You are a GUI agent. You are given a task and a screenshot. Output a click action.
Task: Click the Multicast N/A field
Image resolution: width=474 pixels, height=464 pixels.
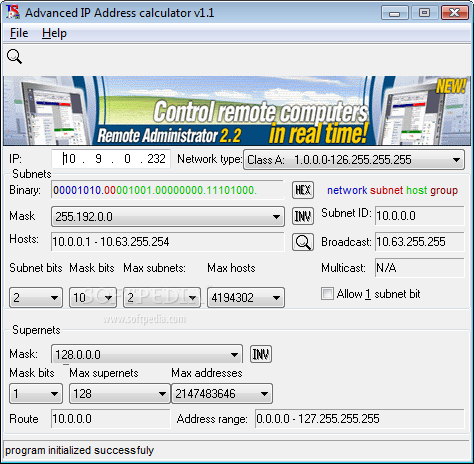pyautogui.click(x=420, y=268)
